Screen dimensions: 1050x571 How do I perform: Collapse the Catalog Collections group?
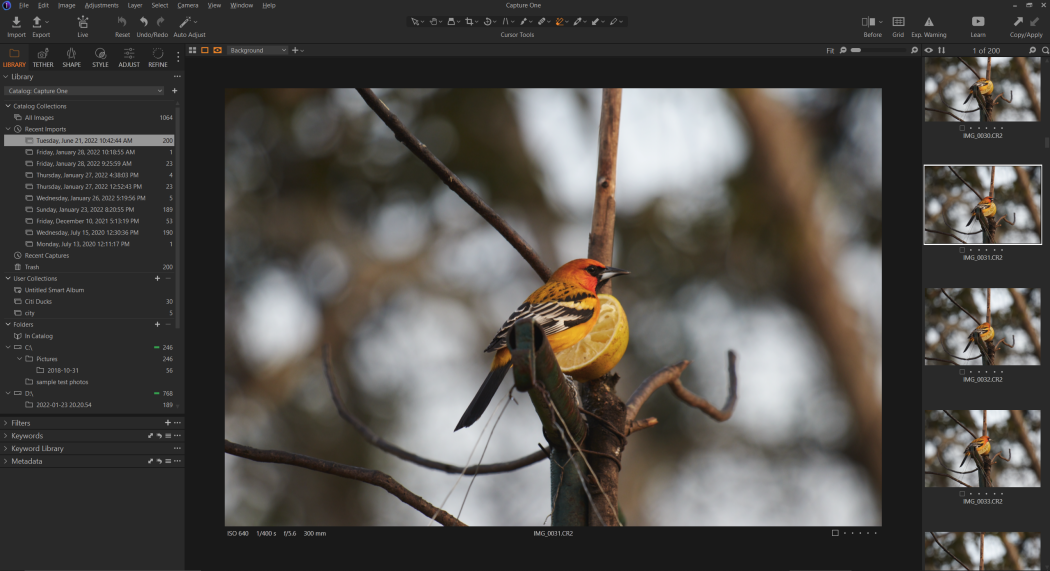[8, 106]
